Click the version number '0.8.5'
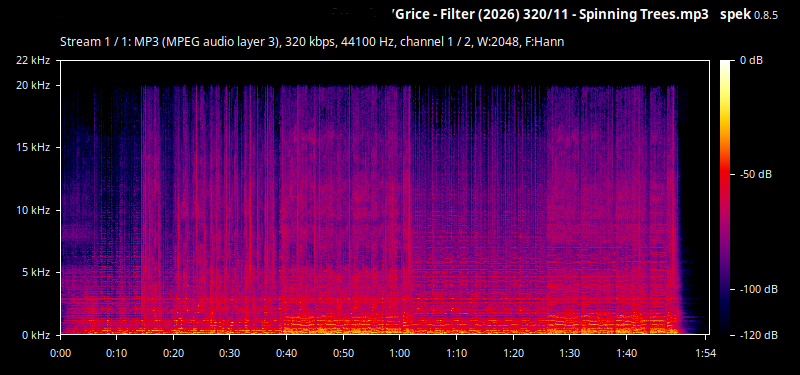The image size is (800, 375). [766, 16]
